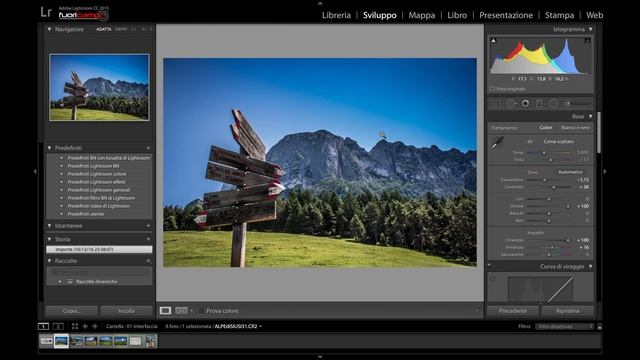Image resolution: width=640 pixels, height=360 pixels.
Task: Open the filter dropdown in filmstrip bar
Action: [x=564, y=327]
